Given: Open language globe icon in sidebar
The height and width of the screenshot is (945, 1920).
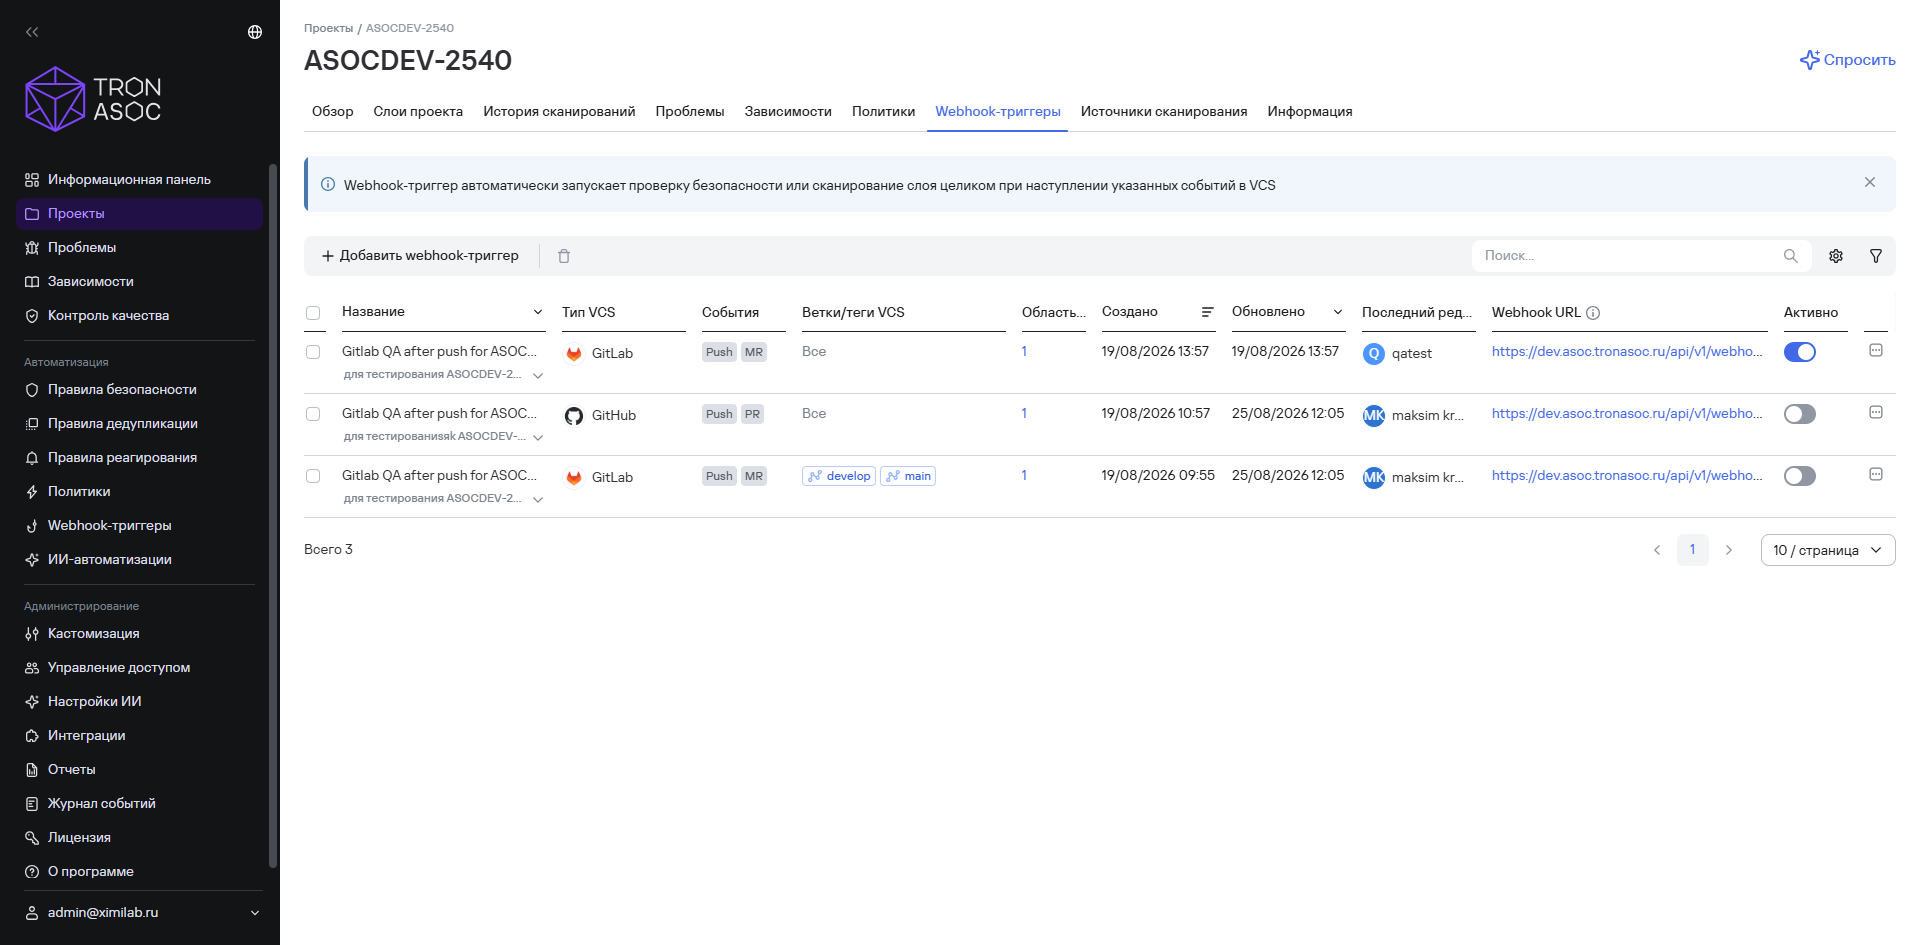Looking at the screenshot, I should point(255,32).
